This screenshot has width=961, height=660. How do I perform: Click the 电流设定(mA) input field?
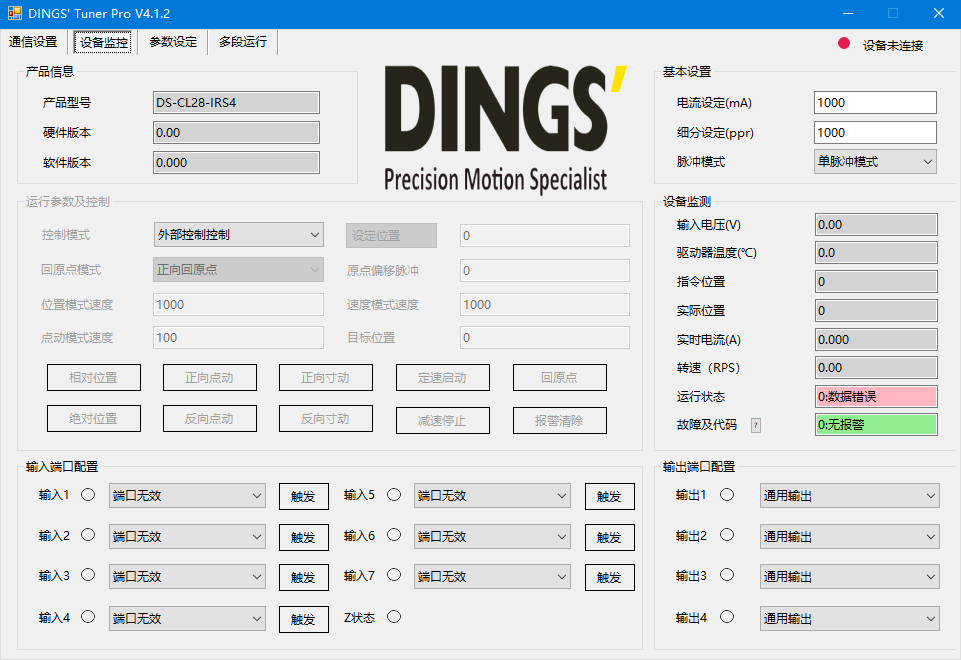coord(875,102)
